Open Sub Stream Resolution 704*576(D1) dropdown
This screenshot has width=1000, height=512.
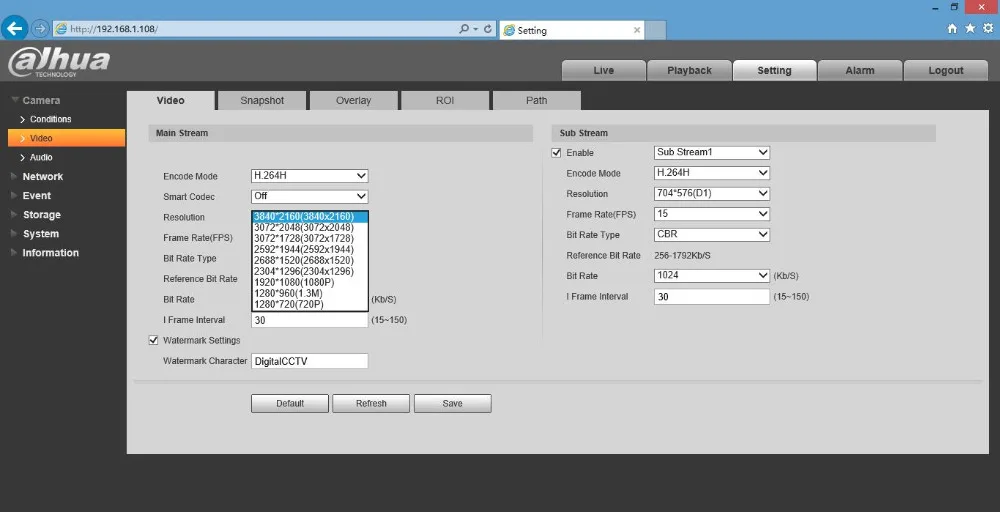(712, 193)
